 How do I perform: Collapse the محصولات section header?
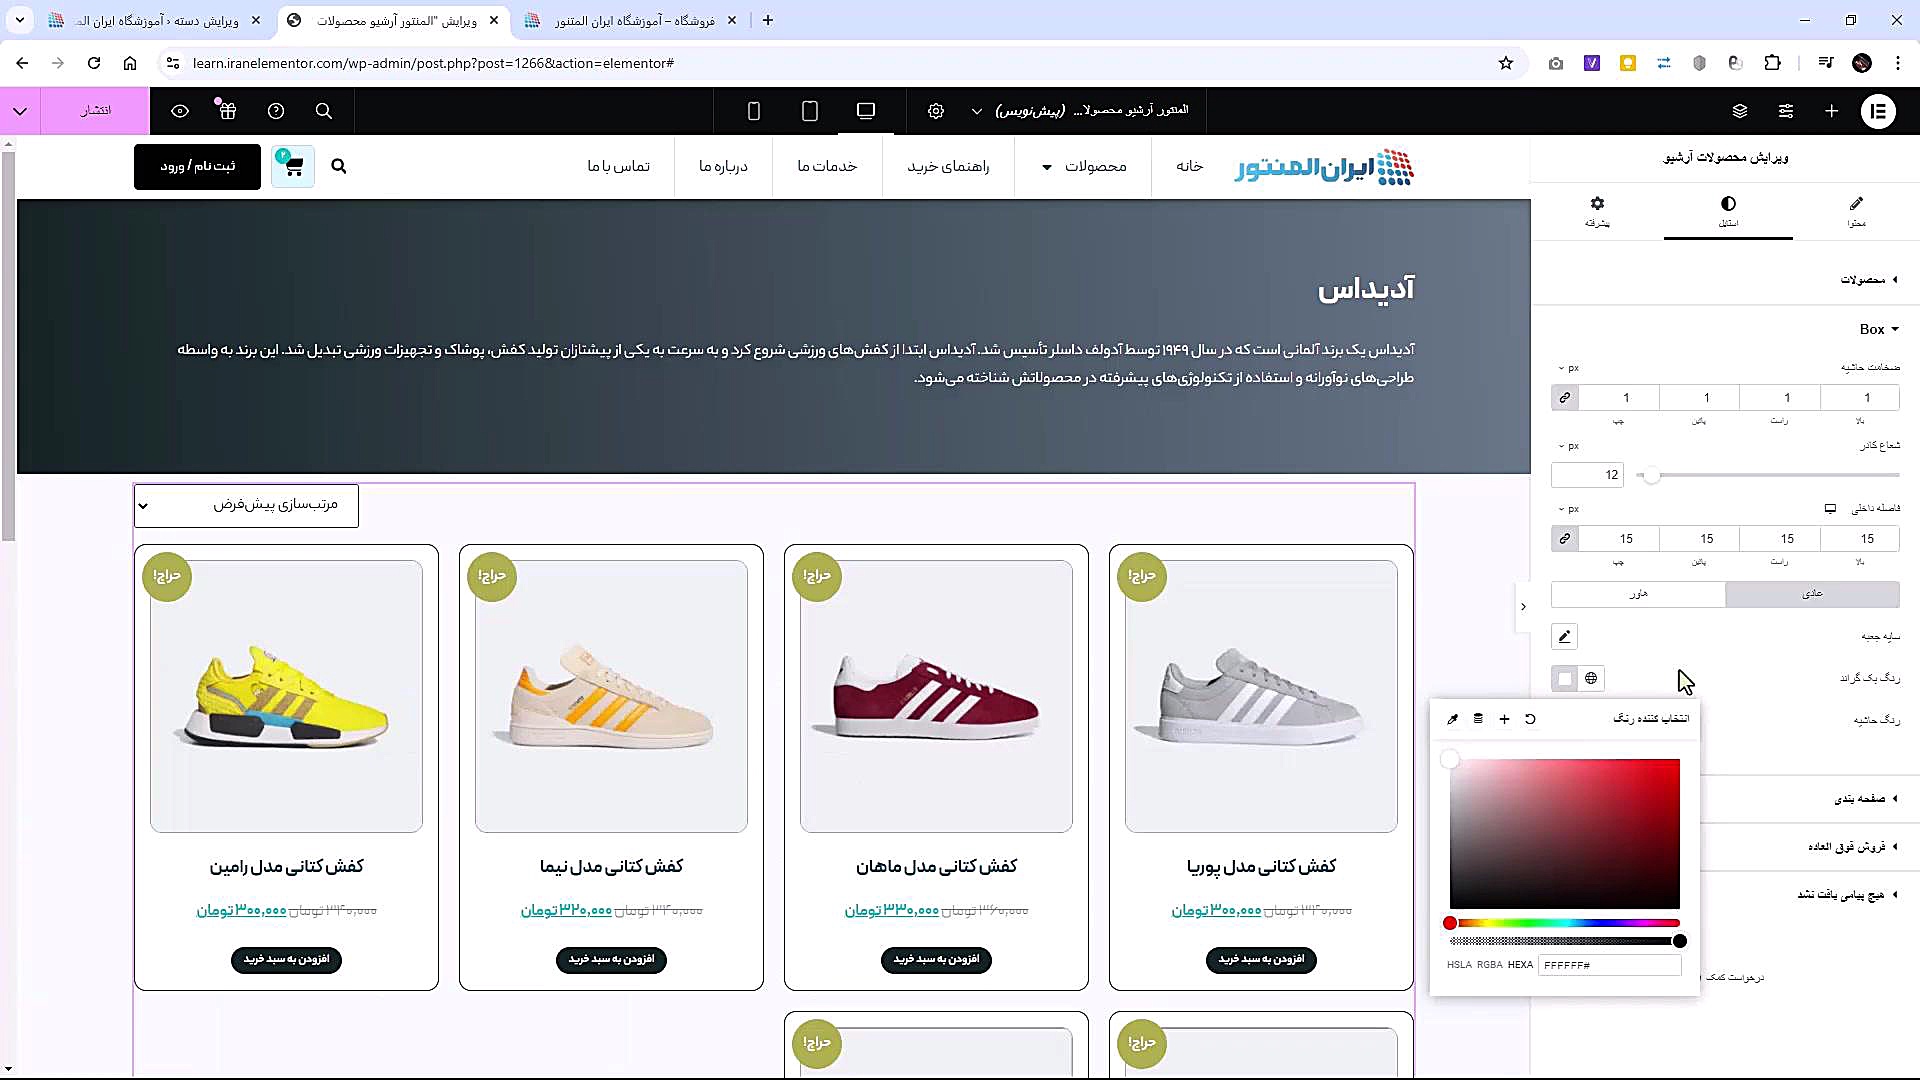[x=1869, y=280]
